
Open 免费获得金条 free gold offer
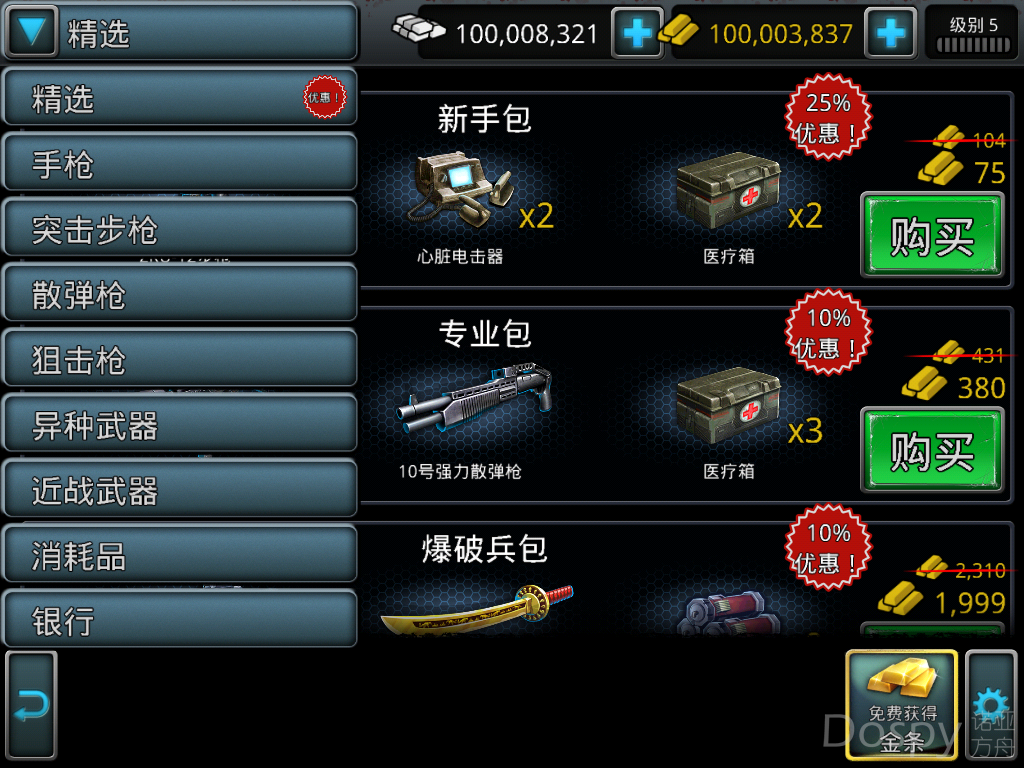pyautogui.click(x=902, y=705)
